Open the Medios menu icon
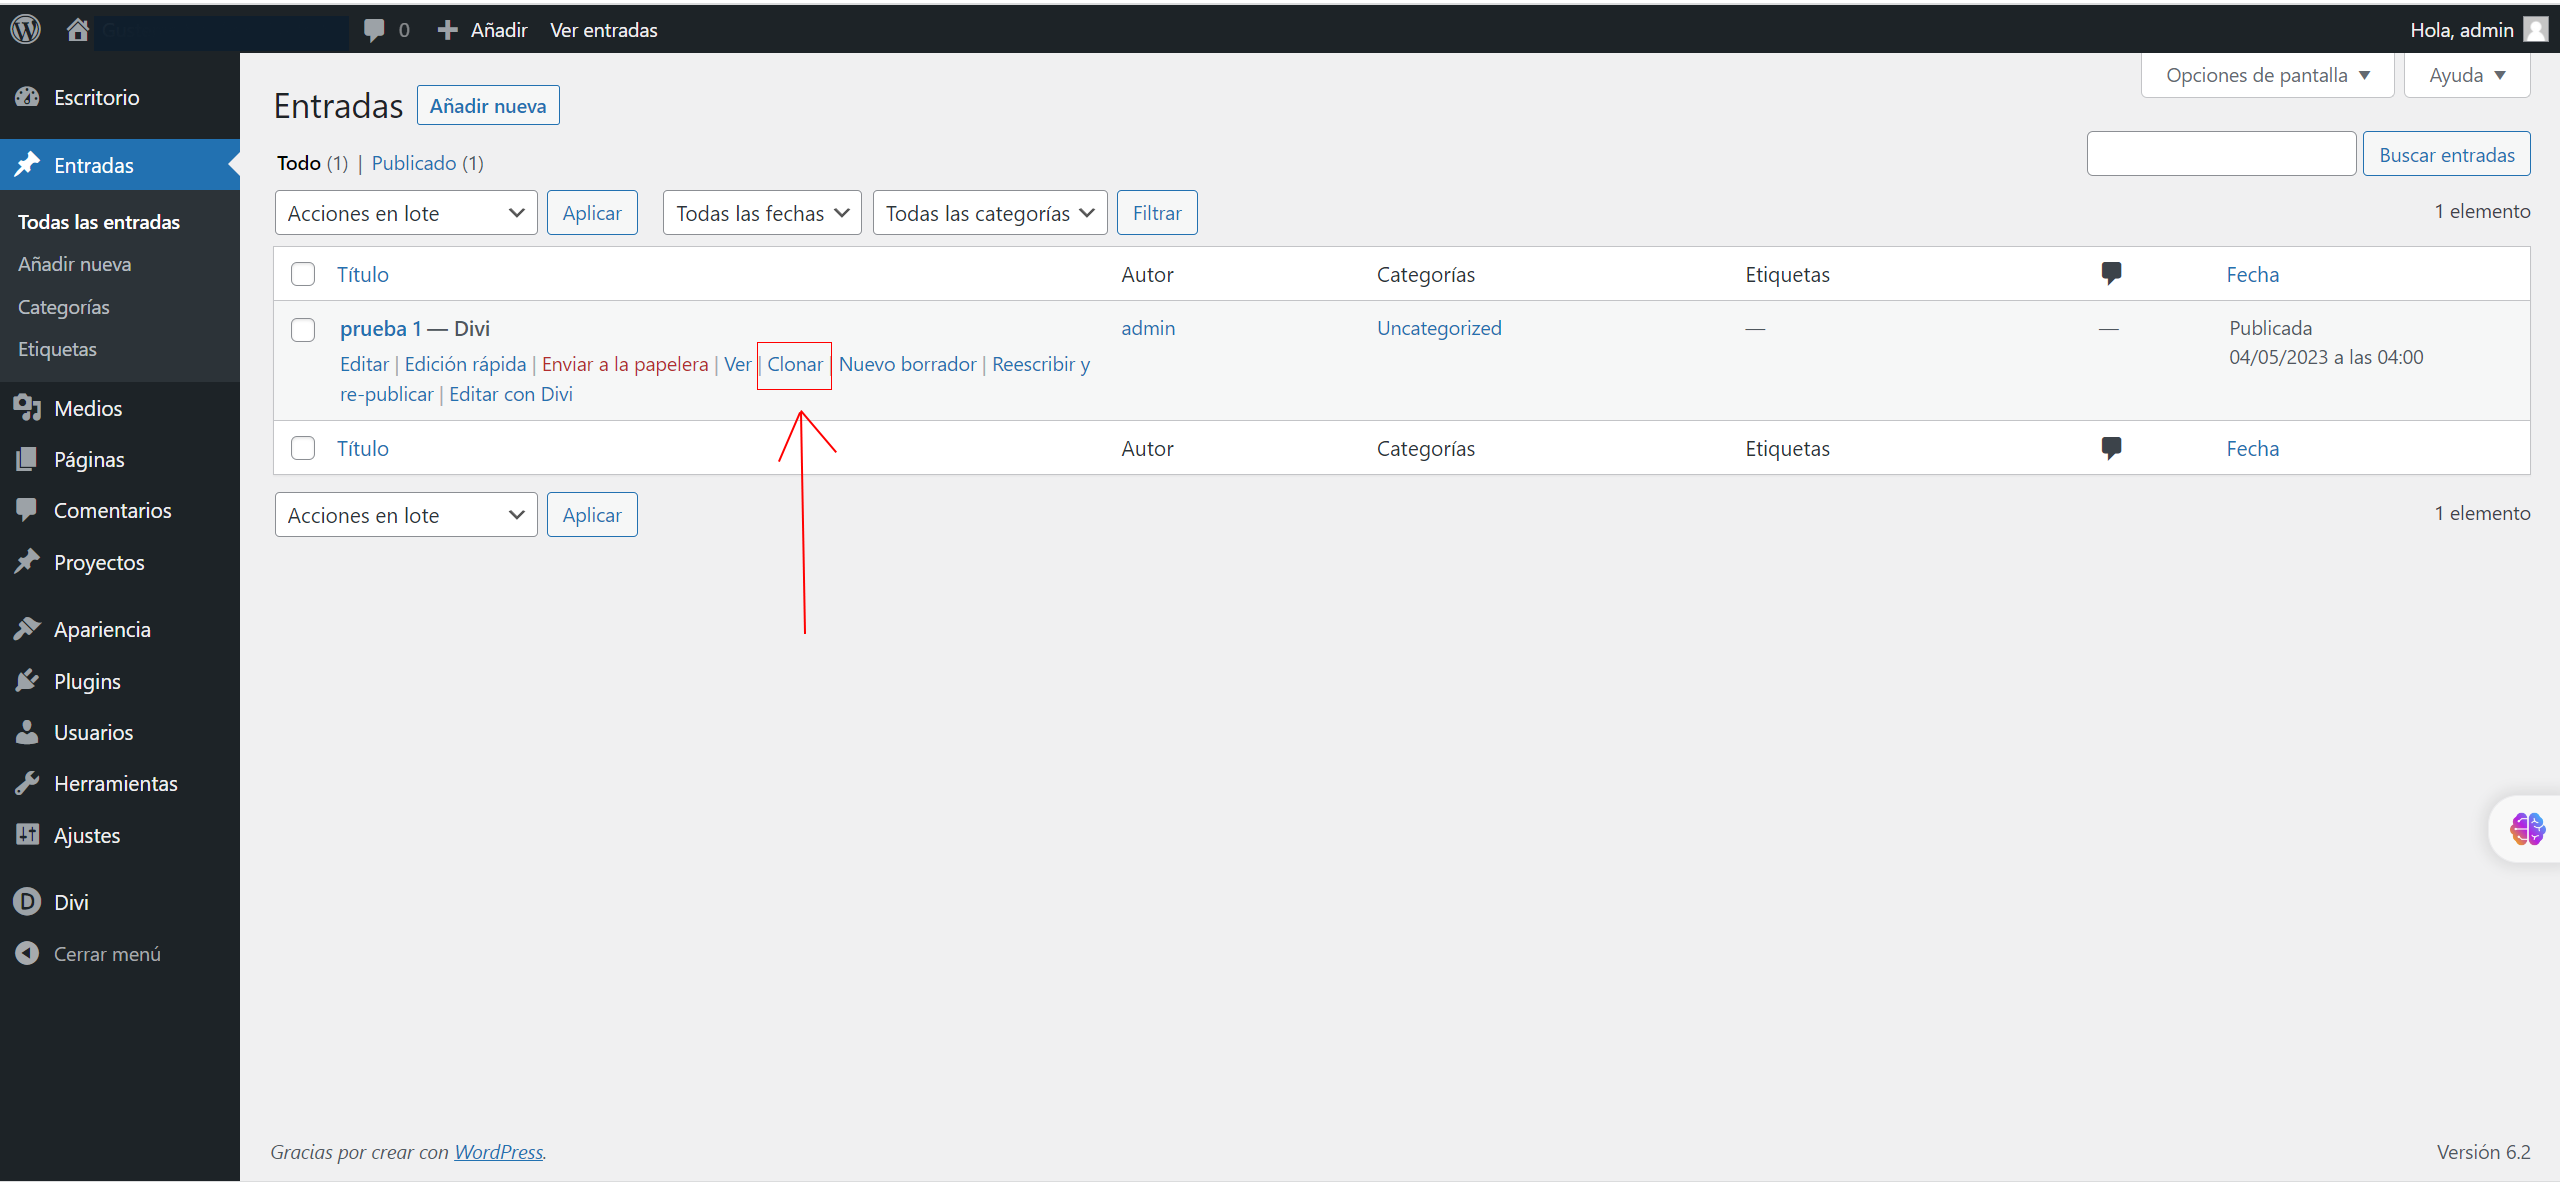 coord(27,408)
